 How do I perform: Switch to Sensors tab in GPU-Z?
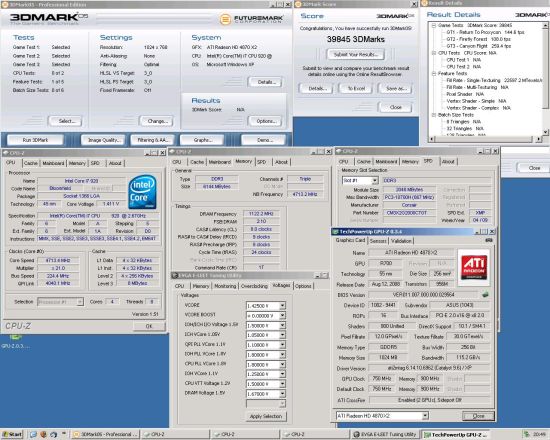tap(378, 241)
